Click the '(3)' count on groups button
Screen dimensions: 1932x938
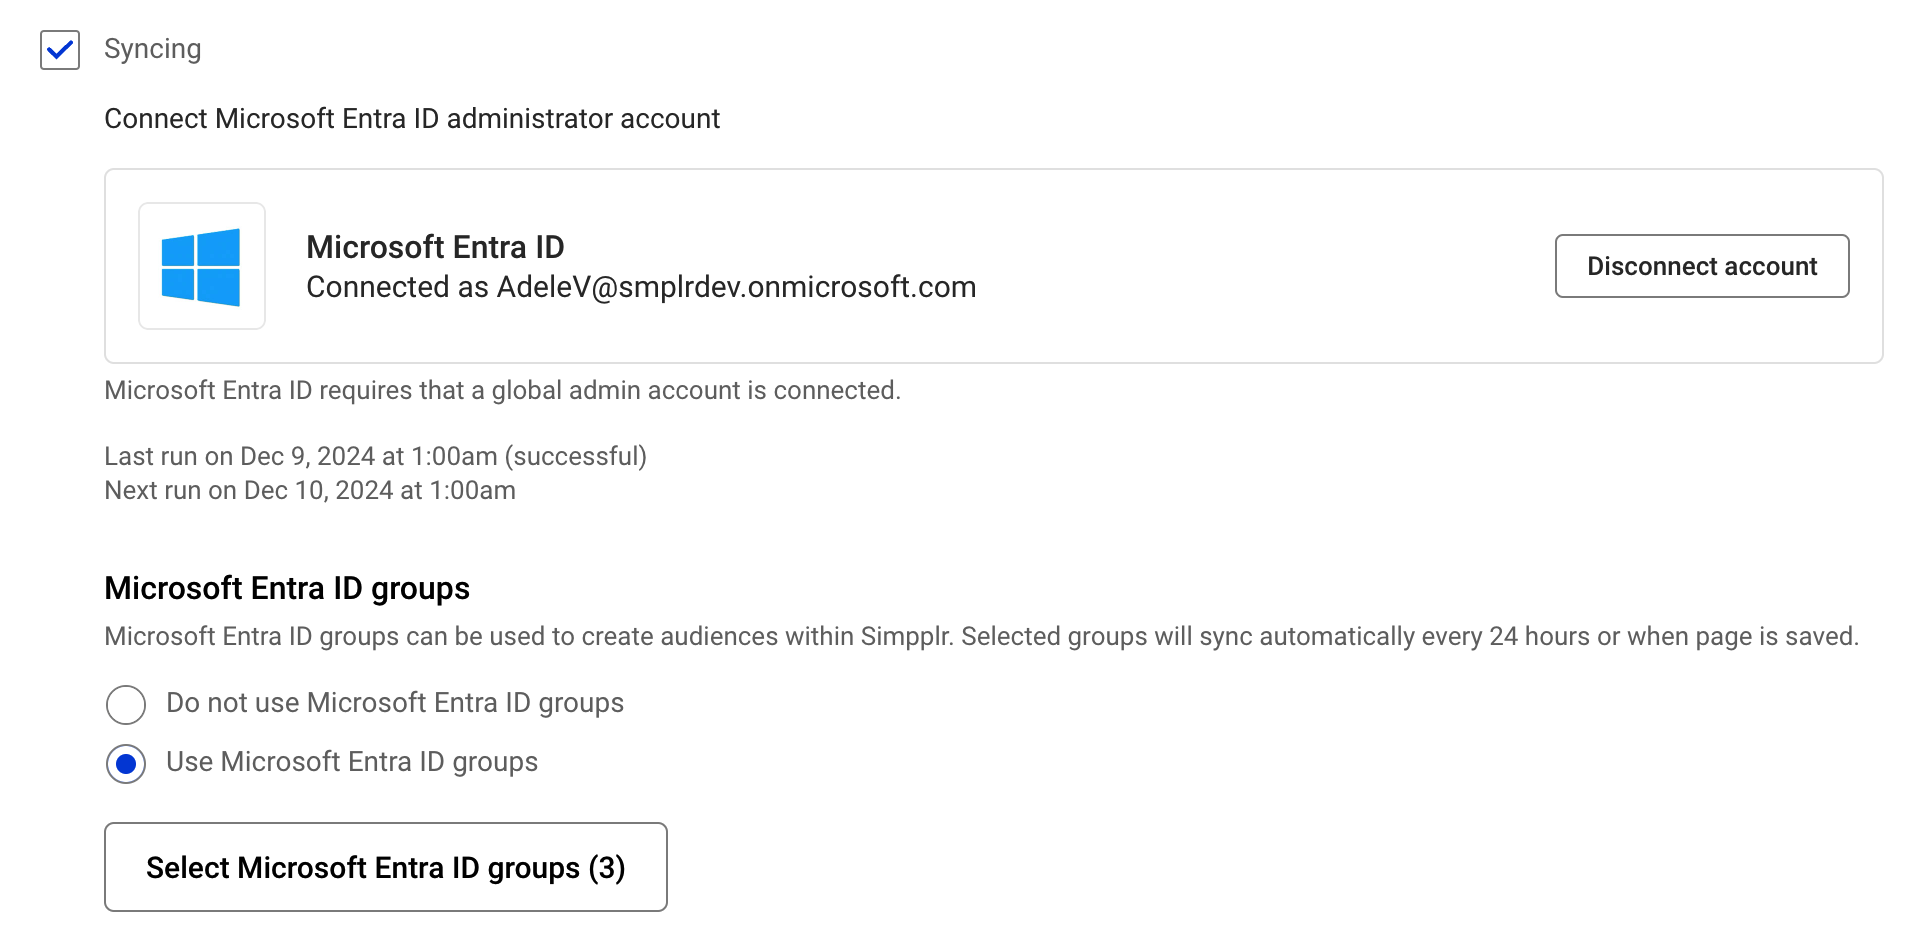coord(606,868)
